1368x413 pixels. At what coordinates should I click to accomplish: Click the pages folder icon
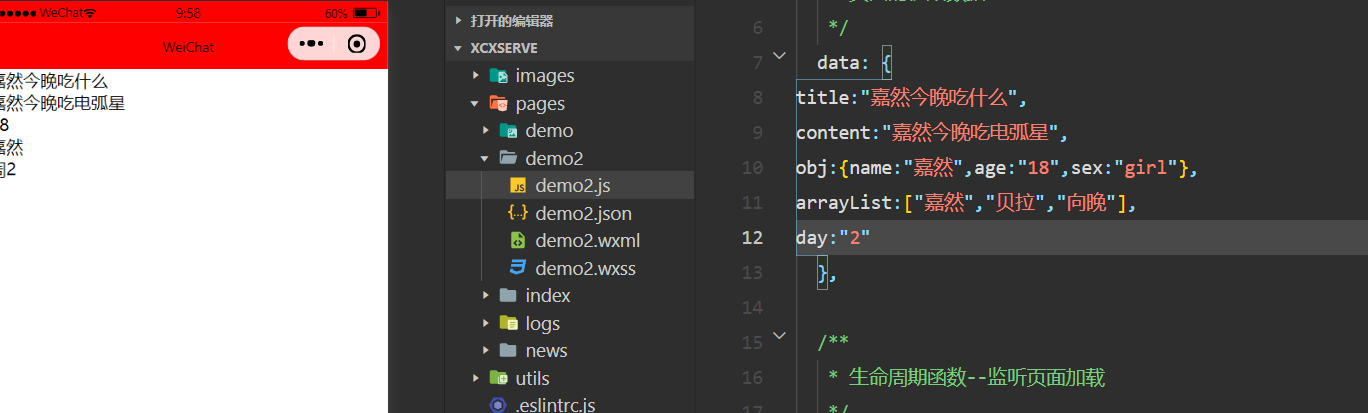coord(498,103)
